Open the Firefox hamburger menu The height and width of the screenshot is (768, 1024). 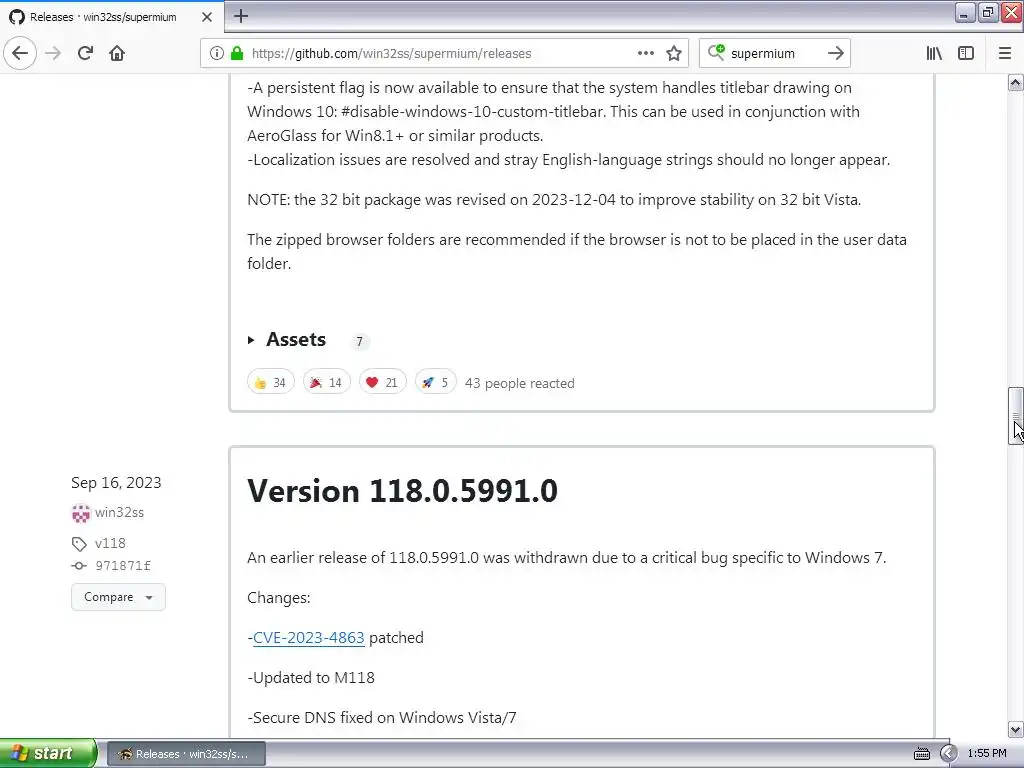click(1005, 53)
